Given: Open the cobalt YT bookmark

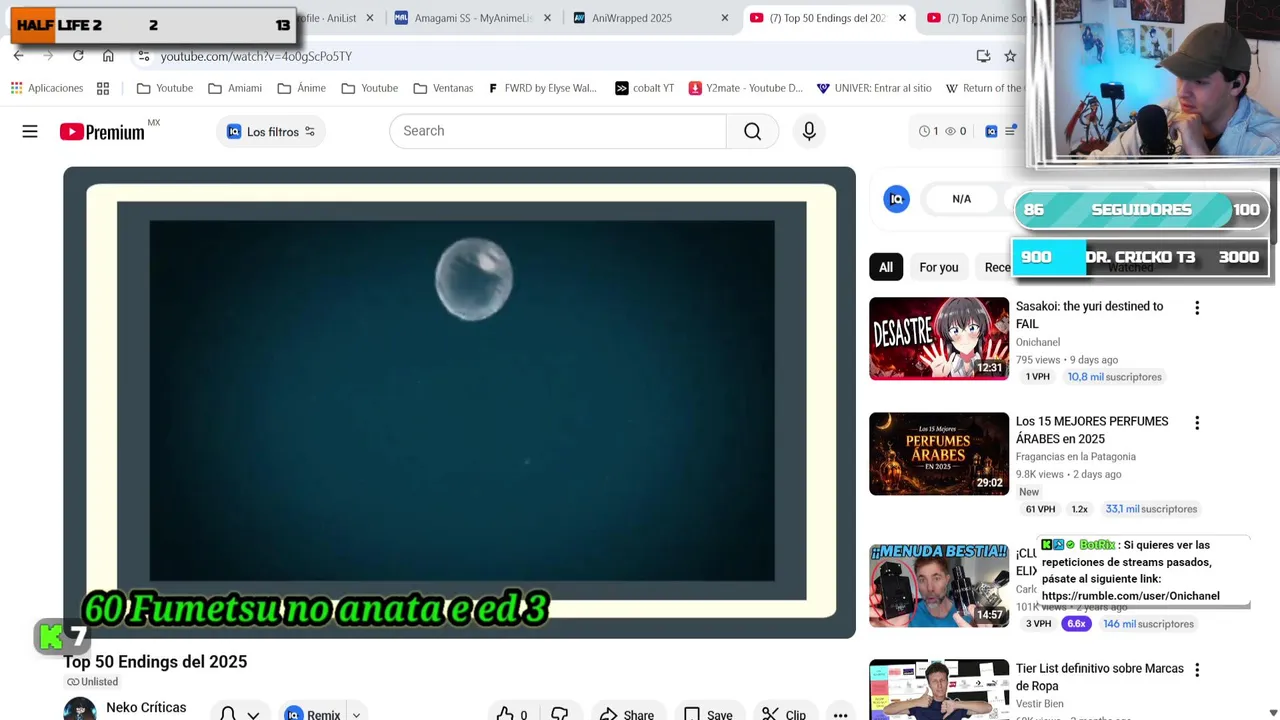Looking at the screenshot, I should (644, 88).
